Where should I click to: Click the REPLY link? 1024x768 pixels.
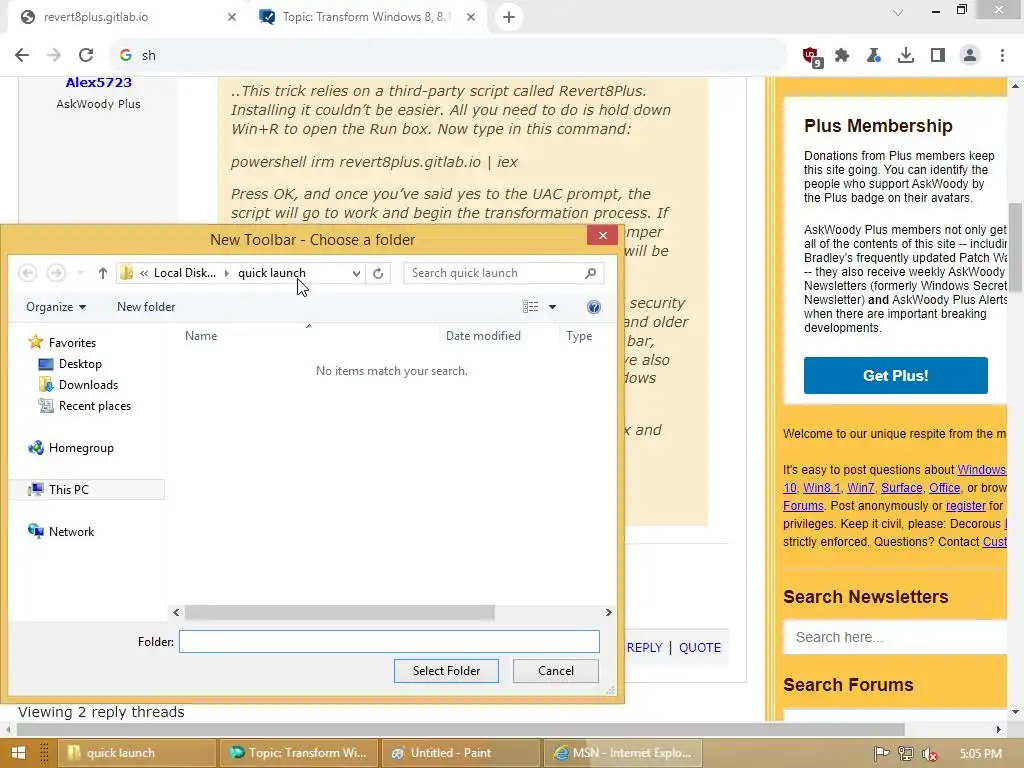[644, 647]
